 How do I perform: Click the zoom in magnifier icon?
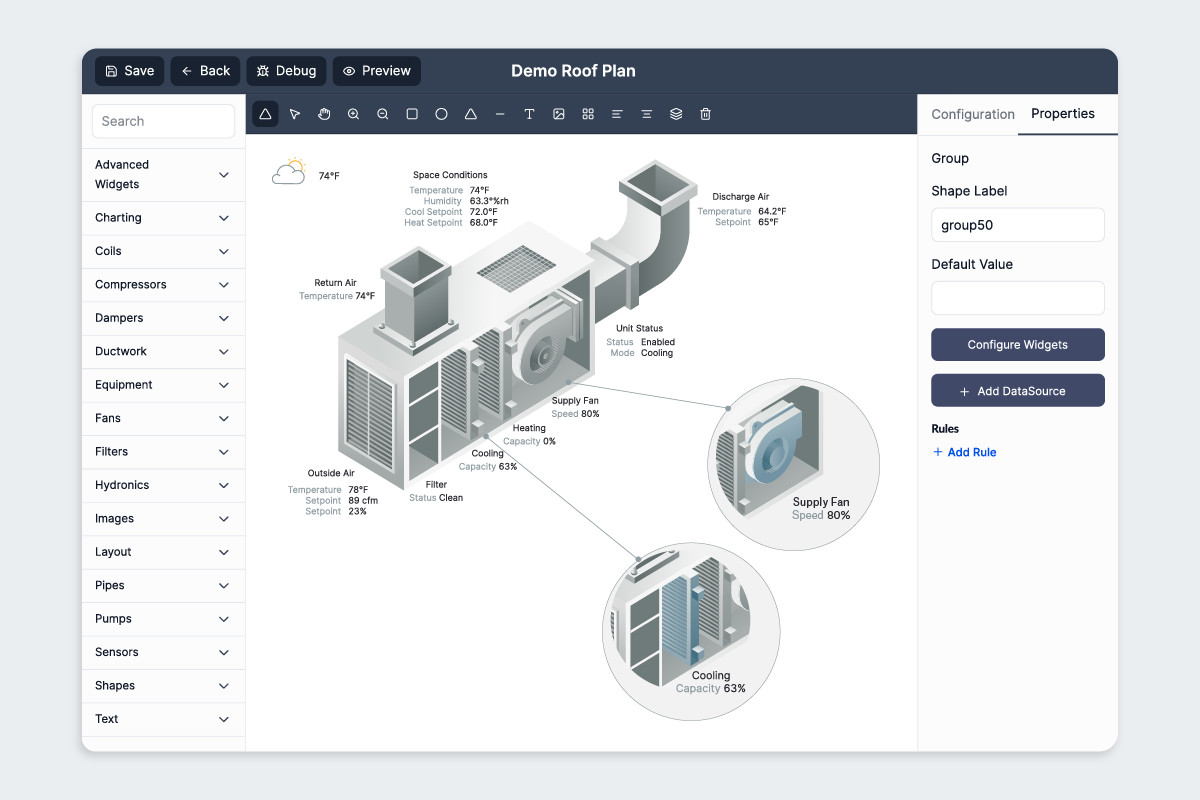coord(353,114)
